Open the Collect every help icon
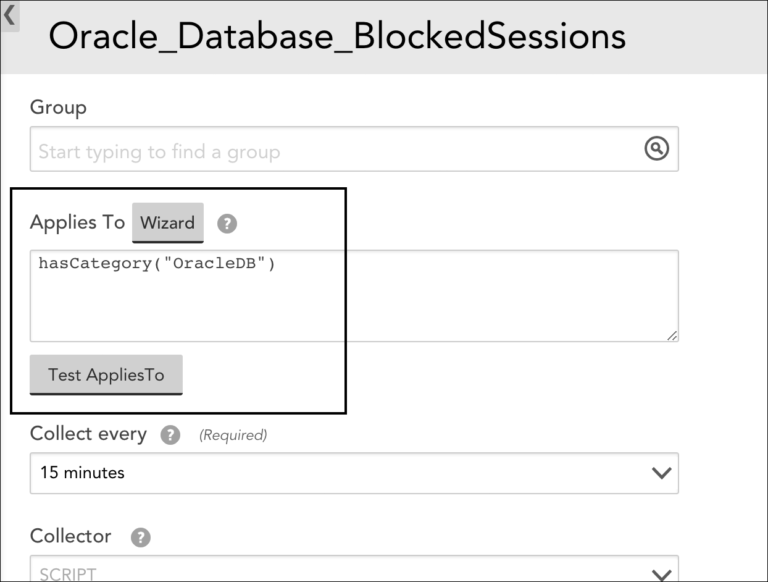 tap(170, 435)
